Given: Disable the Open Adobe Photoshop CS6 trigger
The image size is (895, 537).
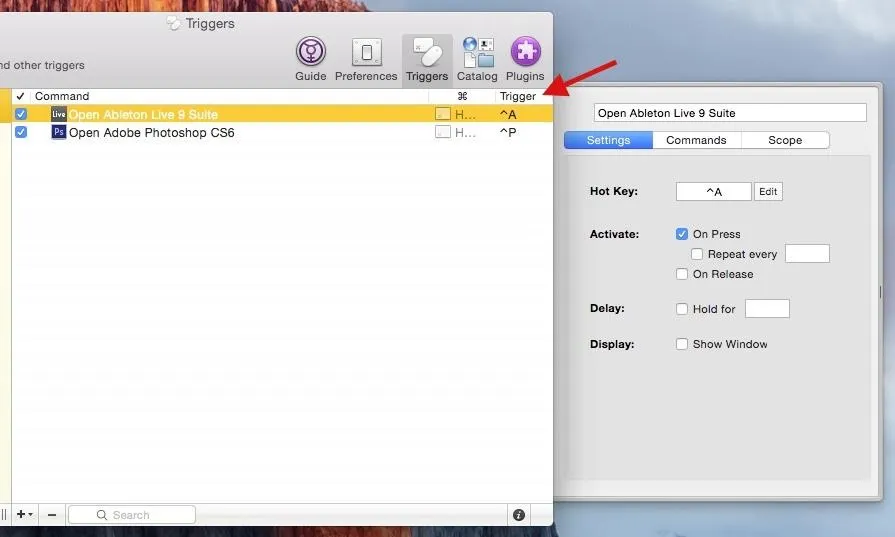Looking at the screenshot, I should point(21,132).
